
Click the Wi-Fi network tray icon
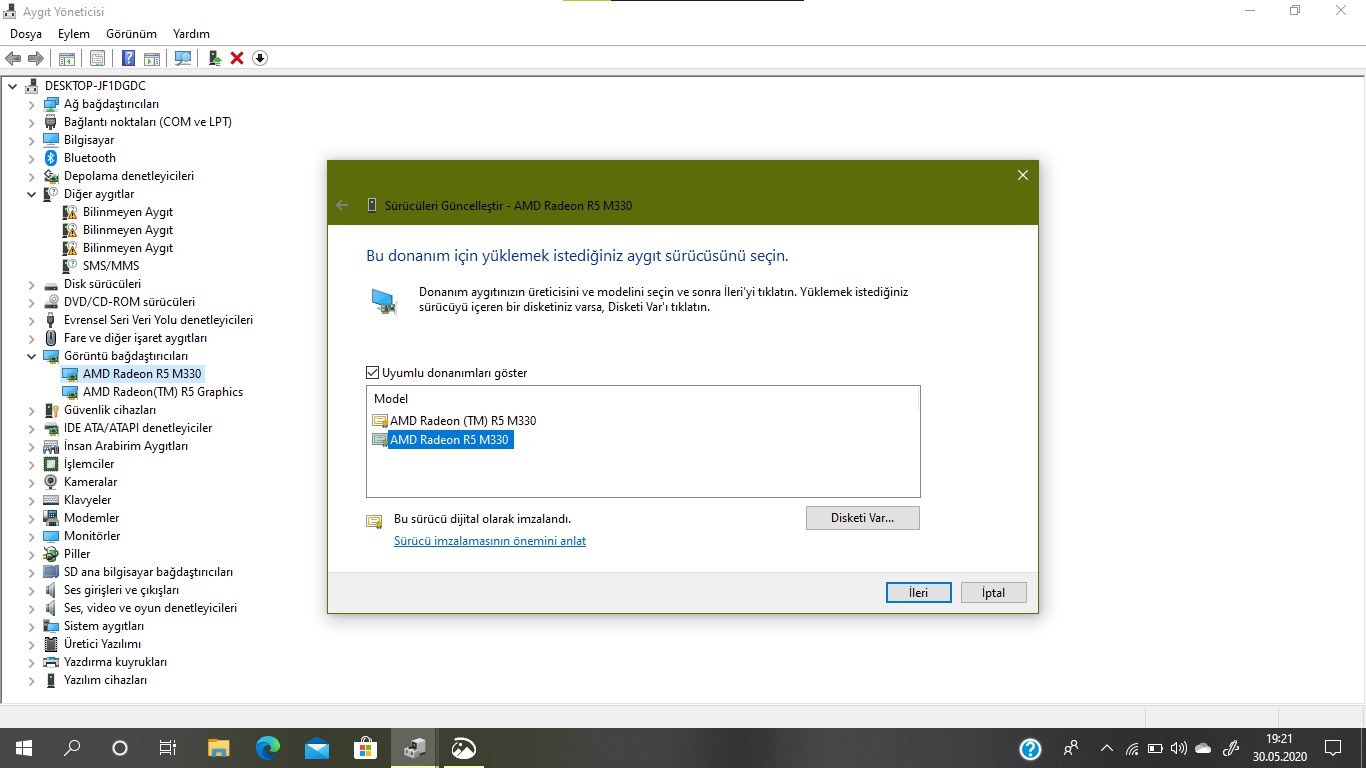tap(1132, 748)
